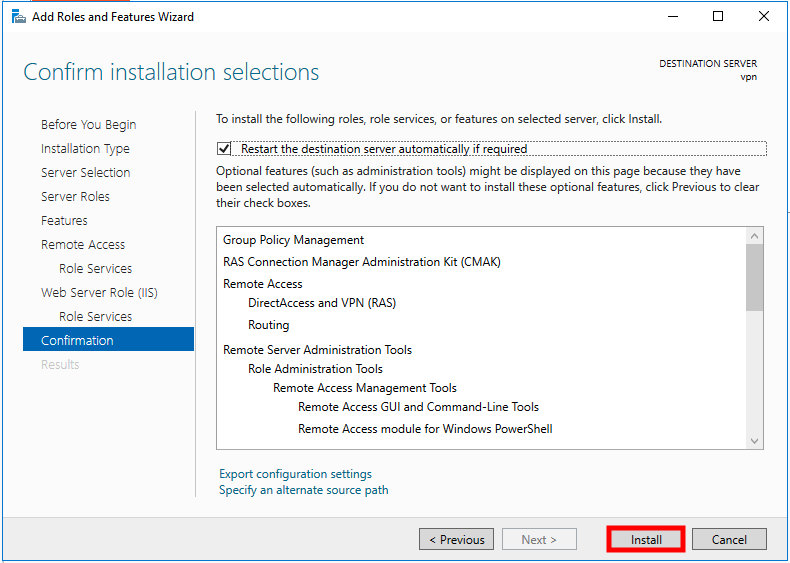Image resolution: width=790 pixels, height=563 pixels.
Task: Open Specify an alternate source path link
Action: [303, 490]
